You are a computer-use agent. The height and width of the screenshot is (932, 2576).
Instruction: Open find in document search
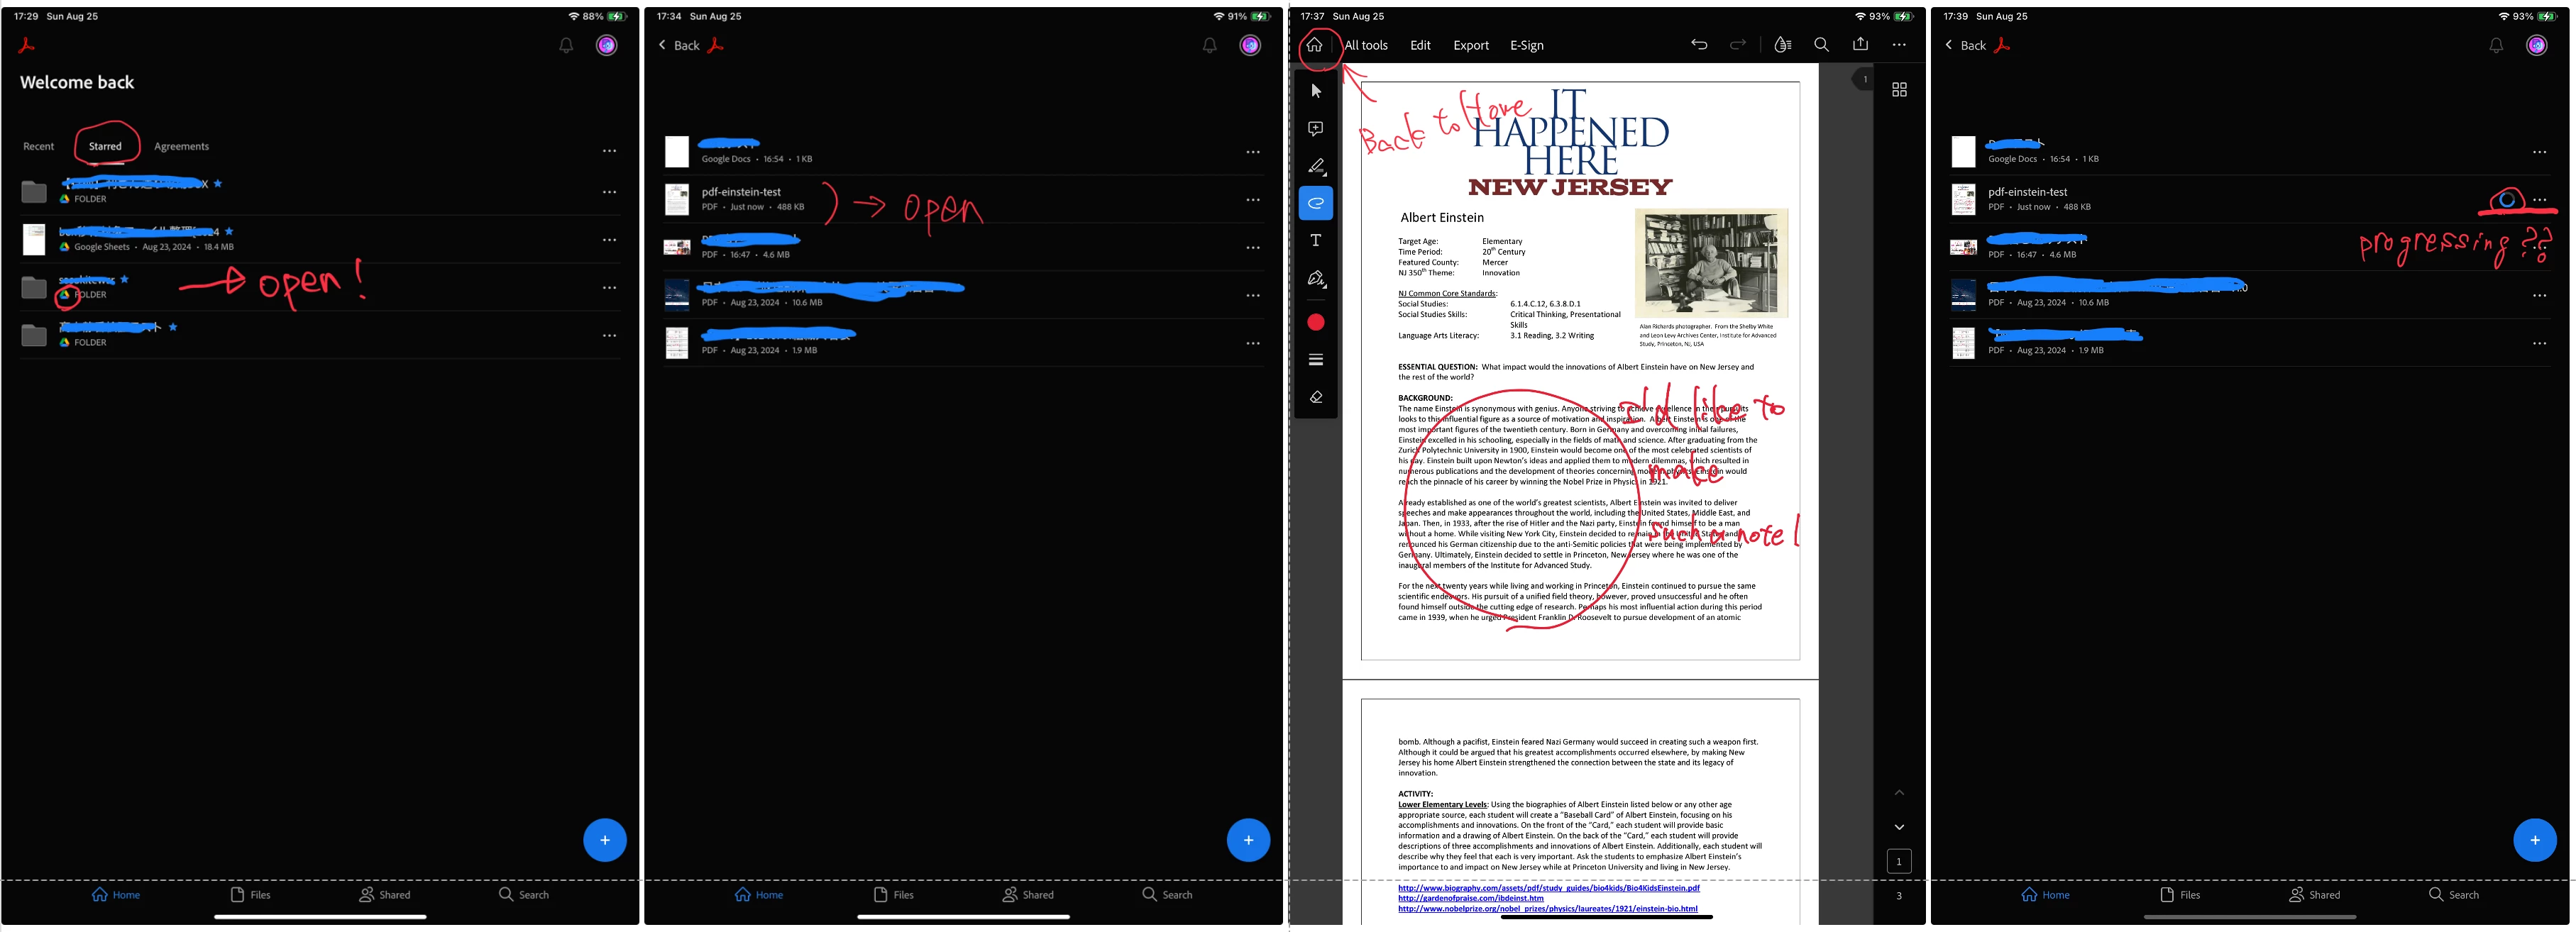point(1821,45)
